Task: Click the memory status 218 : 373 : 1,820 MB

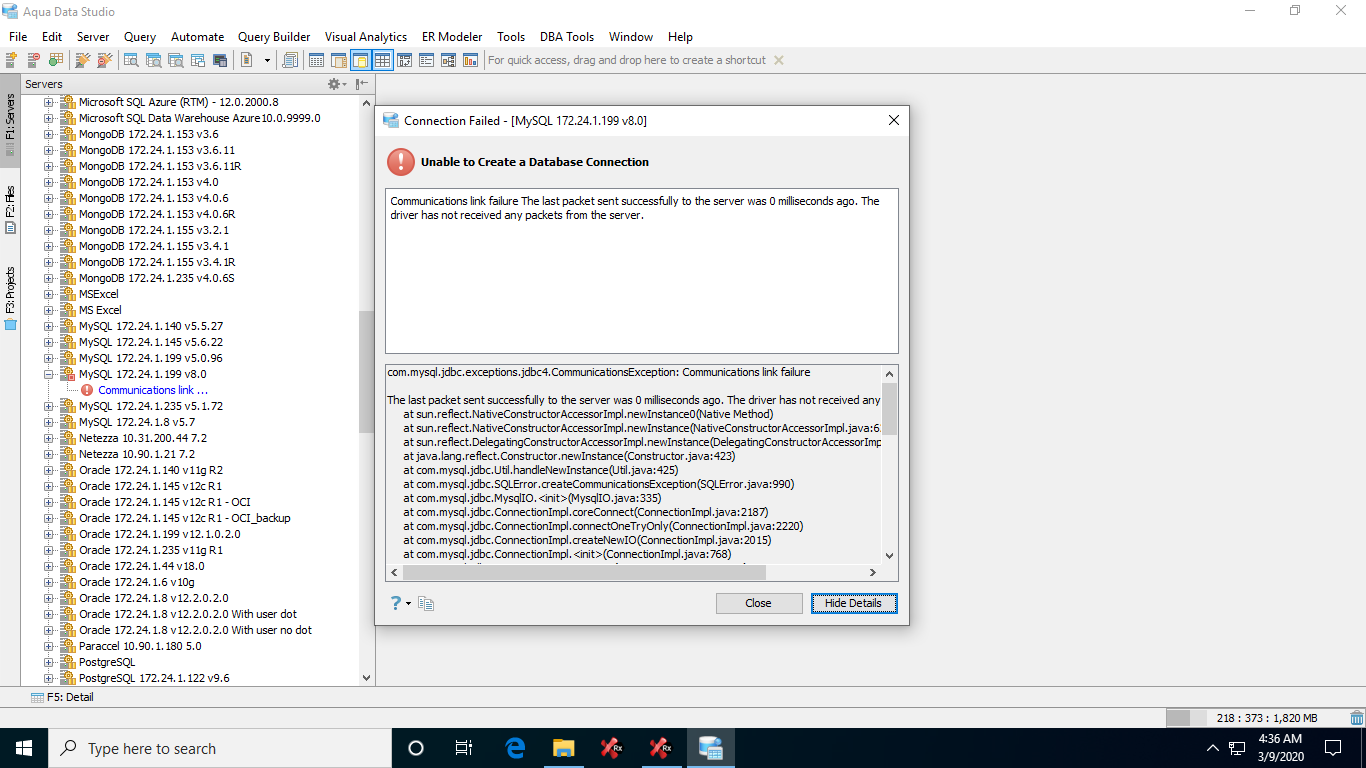Action: click(1267, 718)
